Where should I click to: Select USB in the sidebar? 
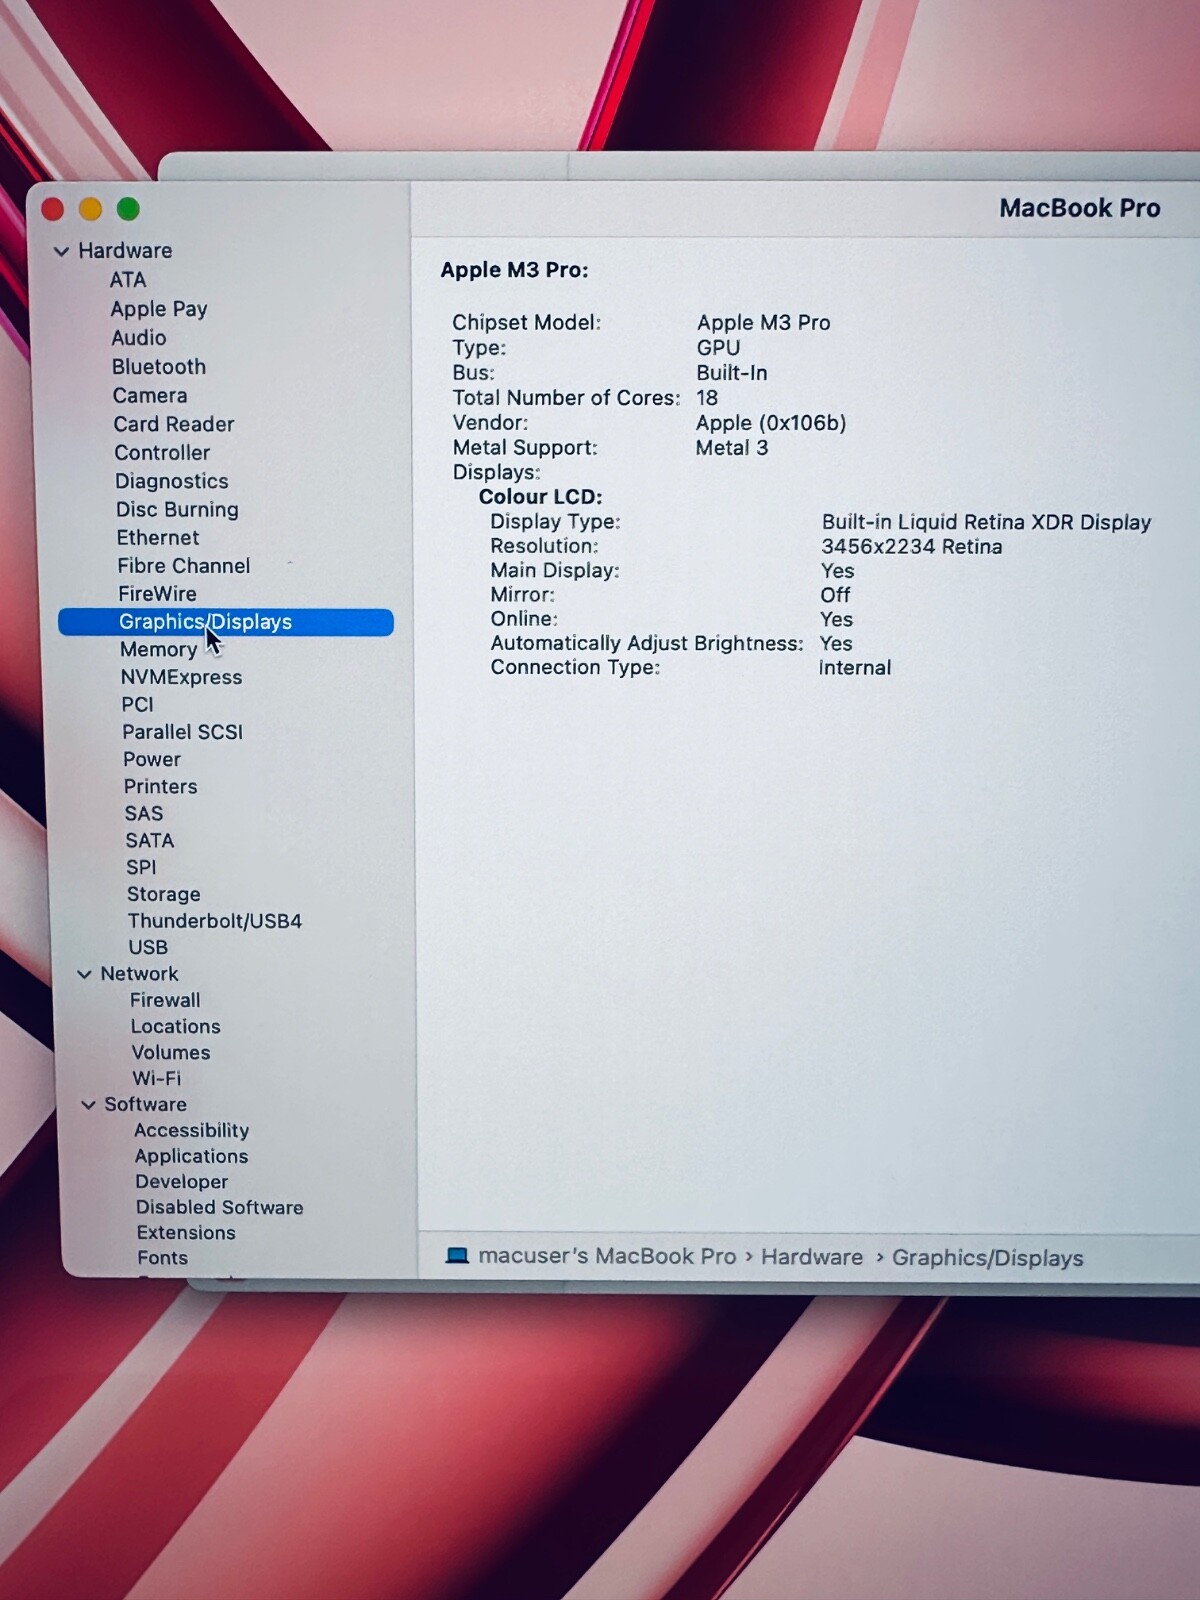[x=148, y=947]
